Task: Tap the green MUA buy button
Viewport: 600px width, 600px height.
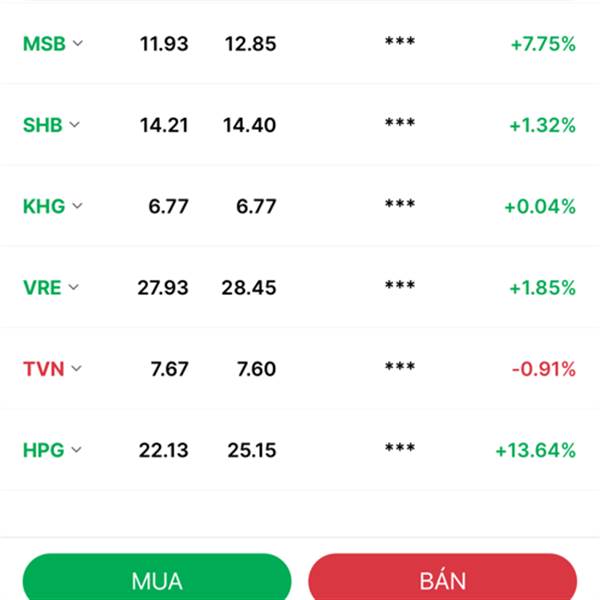Action: (x=157, y=577)
